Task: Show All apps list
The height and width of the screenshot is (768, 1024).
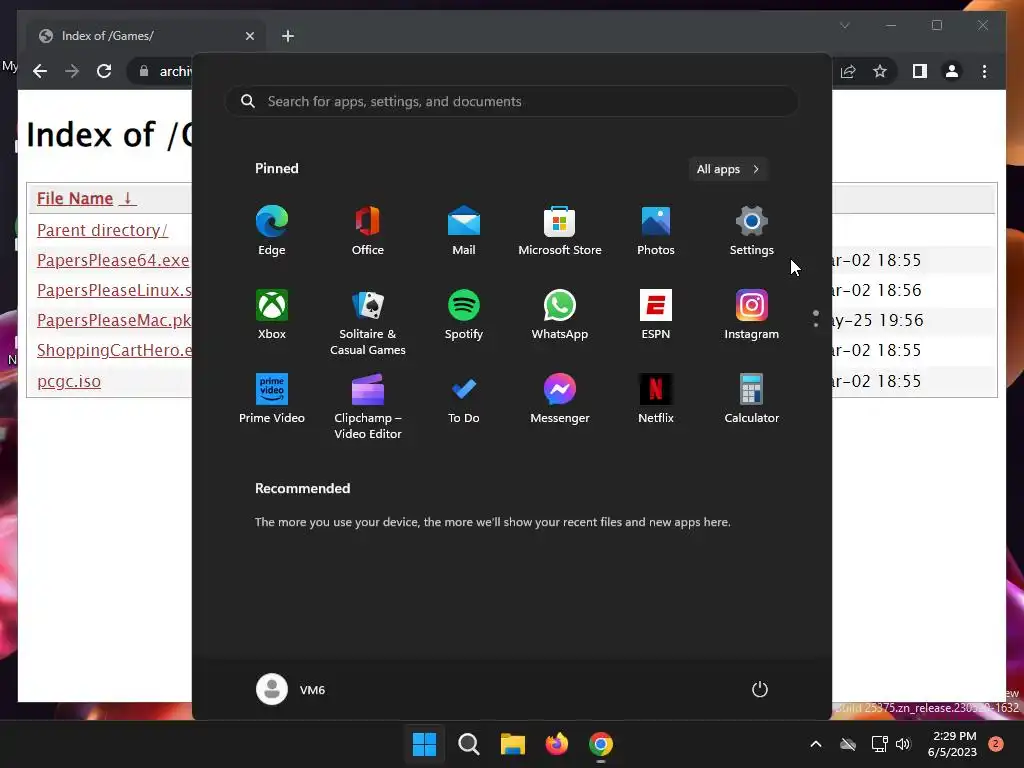Action: click(728, 169)
